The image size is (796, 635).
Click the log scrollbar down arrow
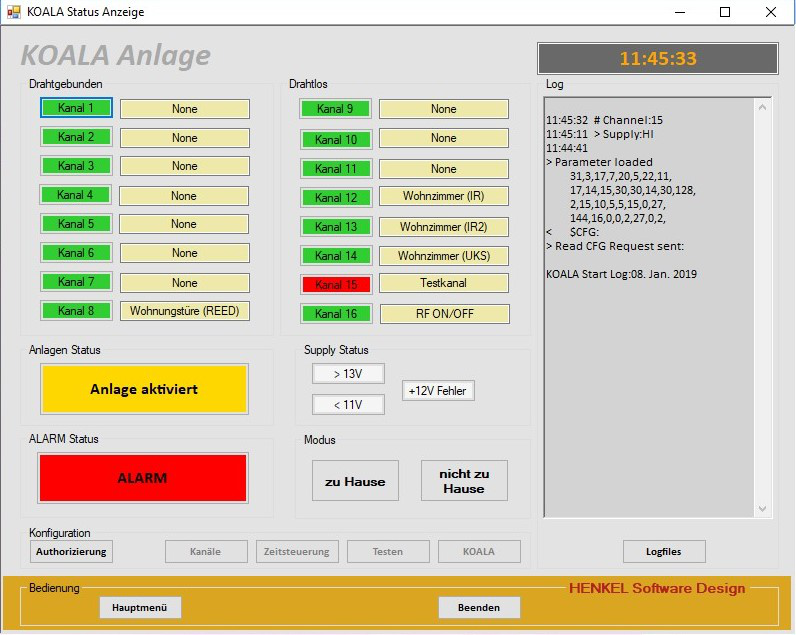763,509
